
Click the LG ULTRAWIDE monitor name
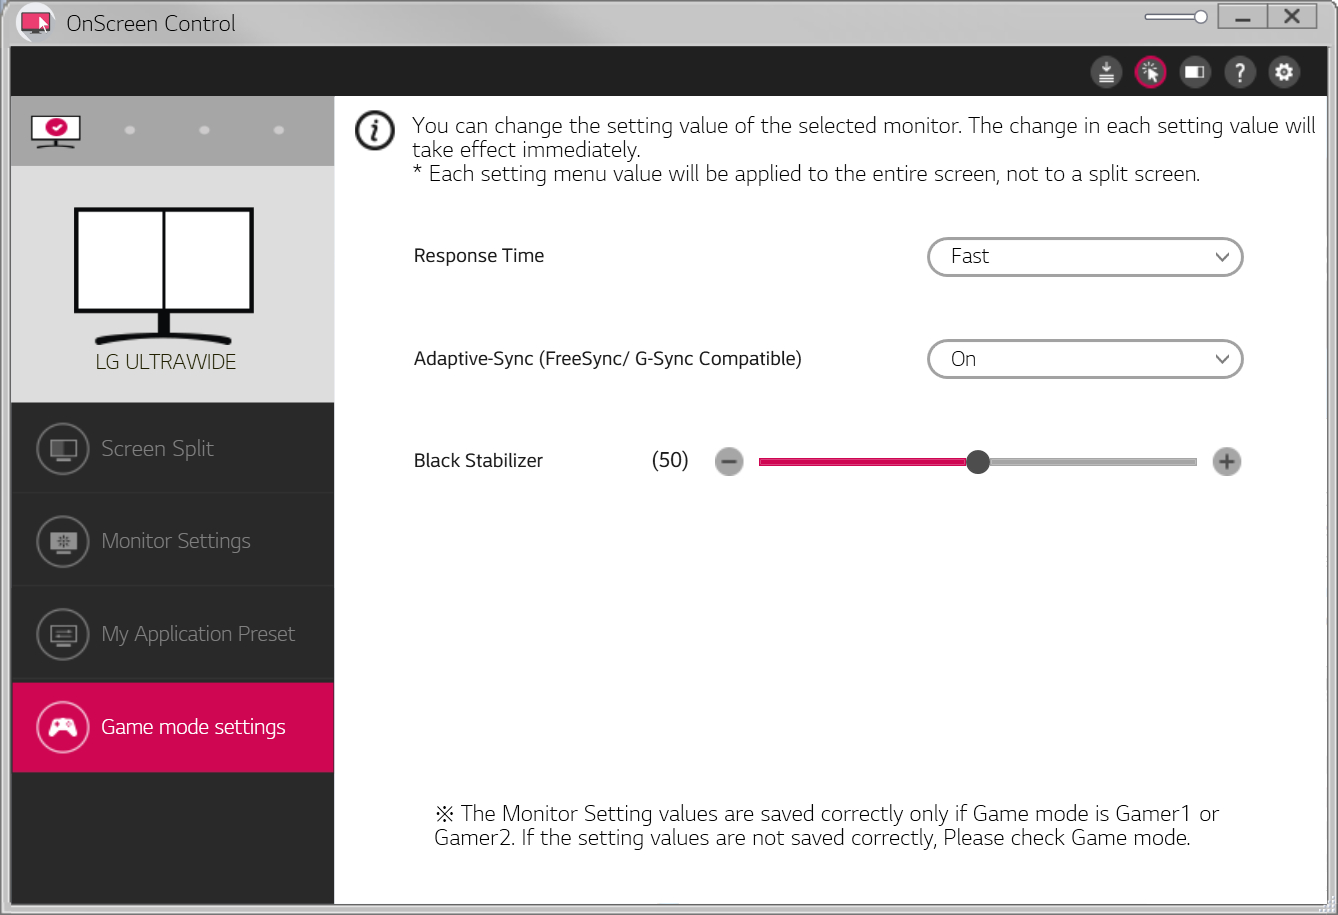coord(166,362)
